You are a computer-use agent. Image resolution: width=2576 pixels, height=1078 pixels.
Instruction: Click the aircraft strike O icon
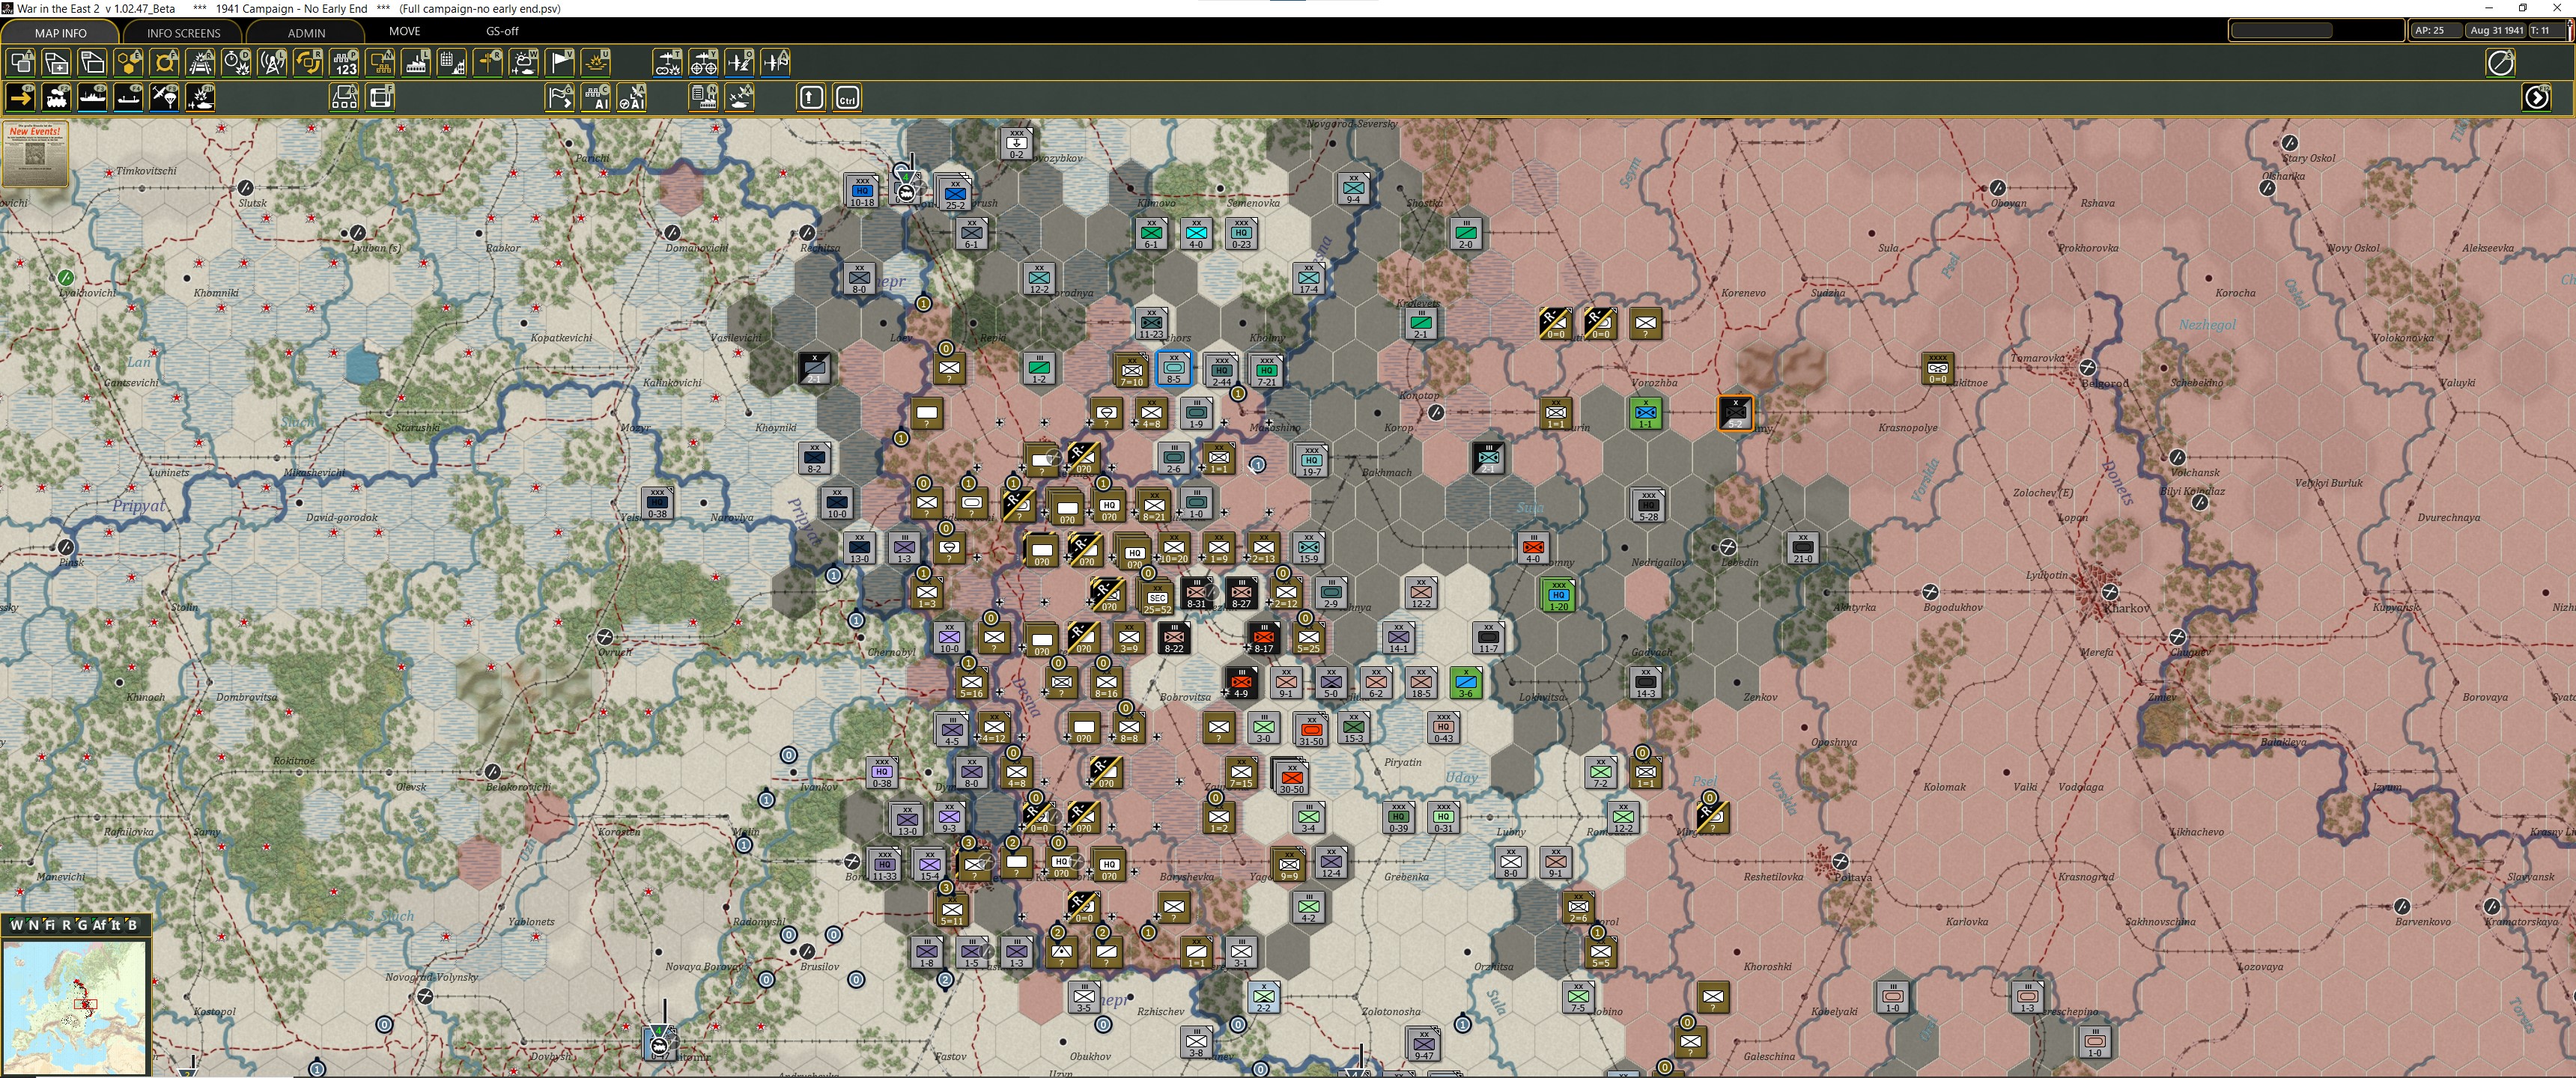[x=740, y=63]
